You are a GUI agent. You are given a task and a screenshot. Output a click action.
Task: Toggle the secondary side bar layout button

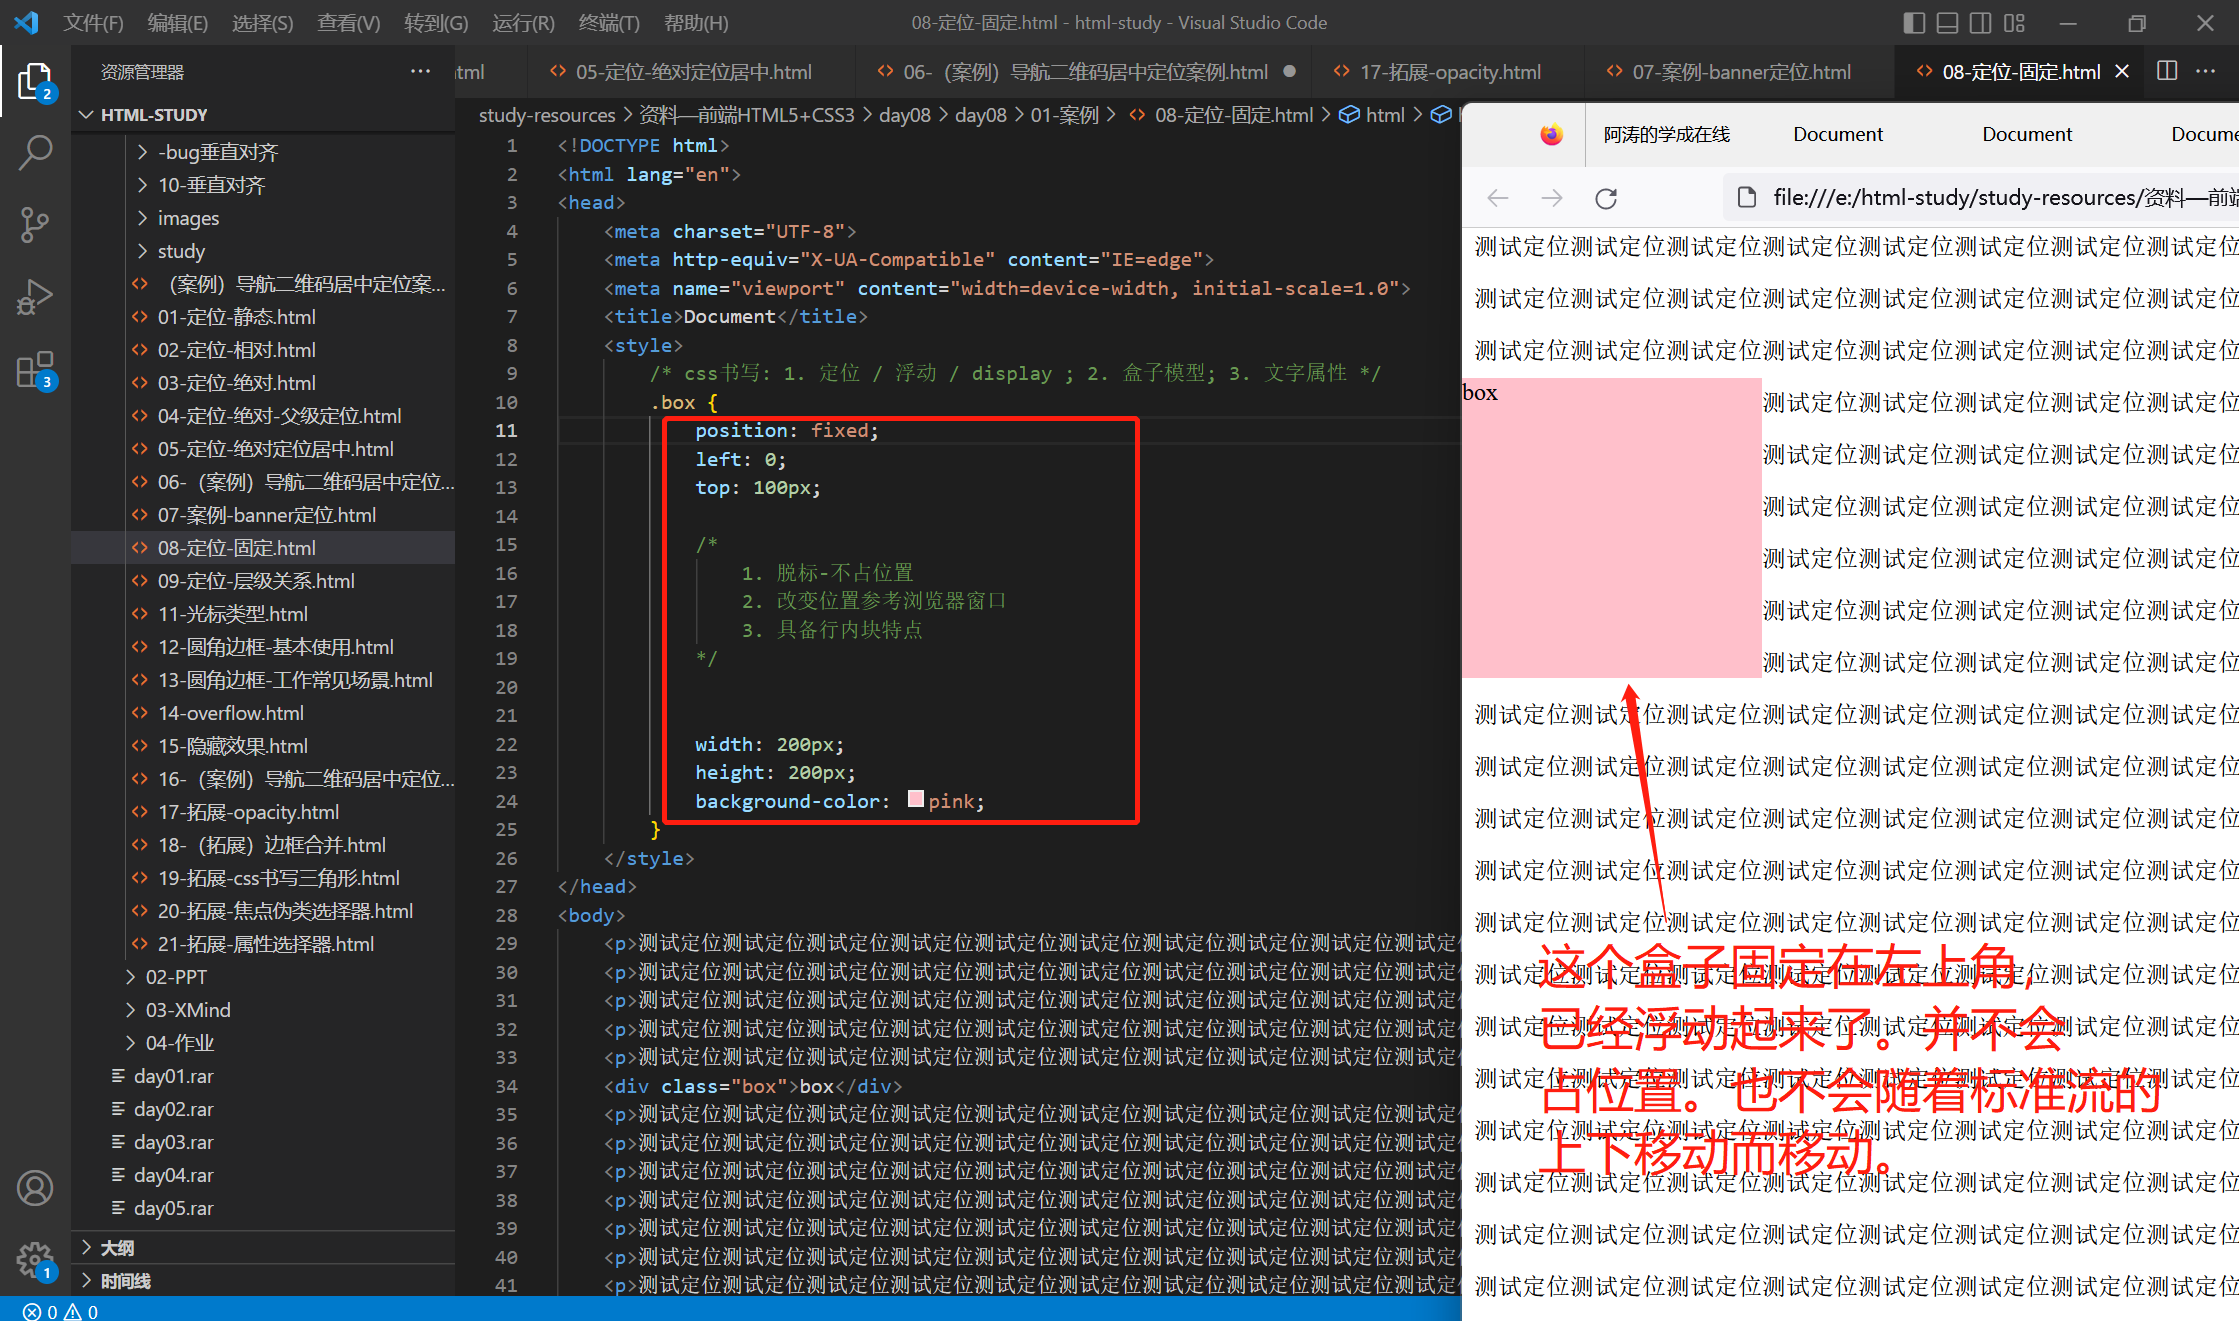pos(1980,22)
